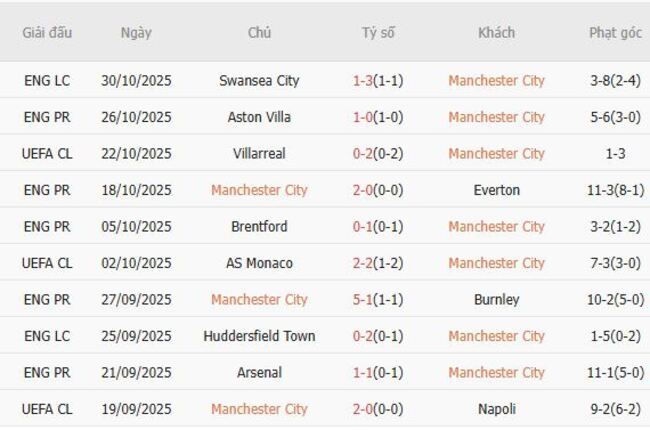
Task: Open the 1-3 score of the Swansea City match
Action: (x=364, y=80)
